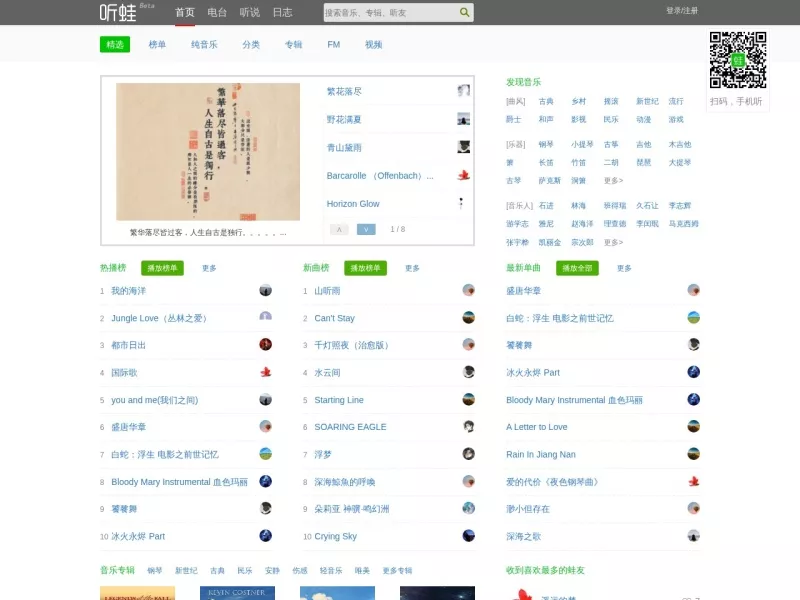The height and width of the screenshot is (600, 800).
Task: Open song Starting Line
Action: 339,399
